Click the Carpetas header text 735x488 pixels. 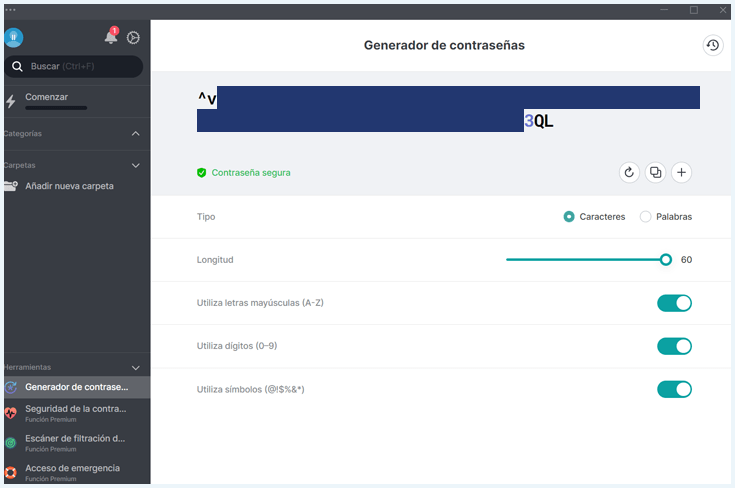coord(20,165)
